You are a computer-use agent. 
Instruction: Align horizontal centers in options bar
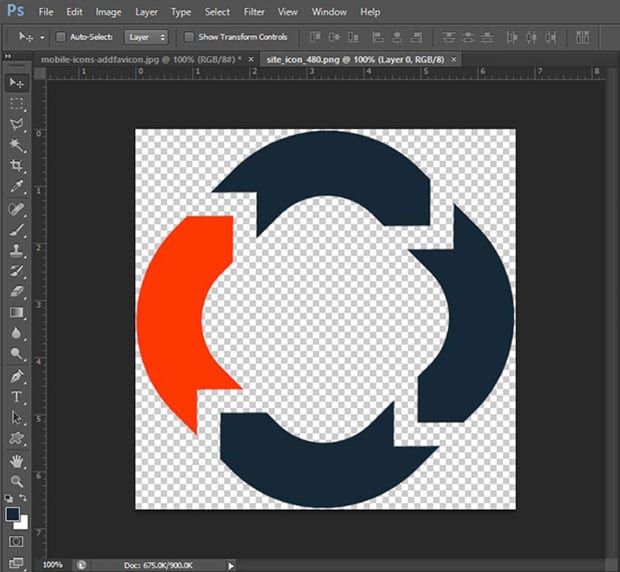pos(397,37)
